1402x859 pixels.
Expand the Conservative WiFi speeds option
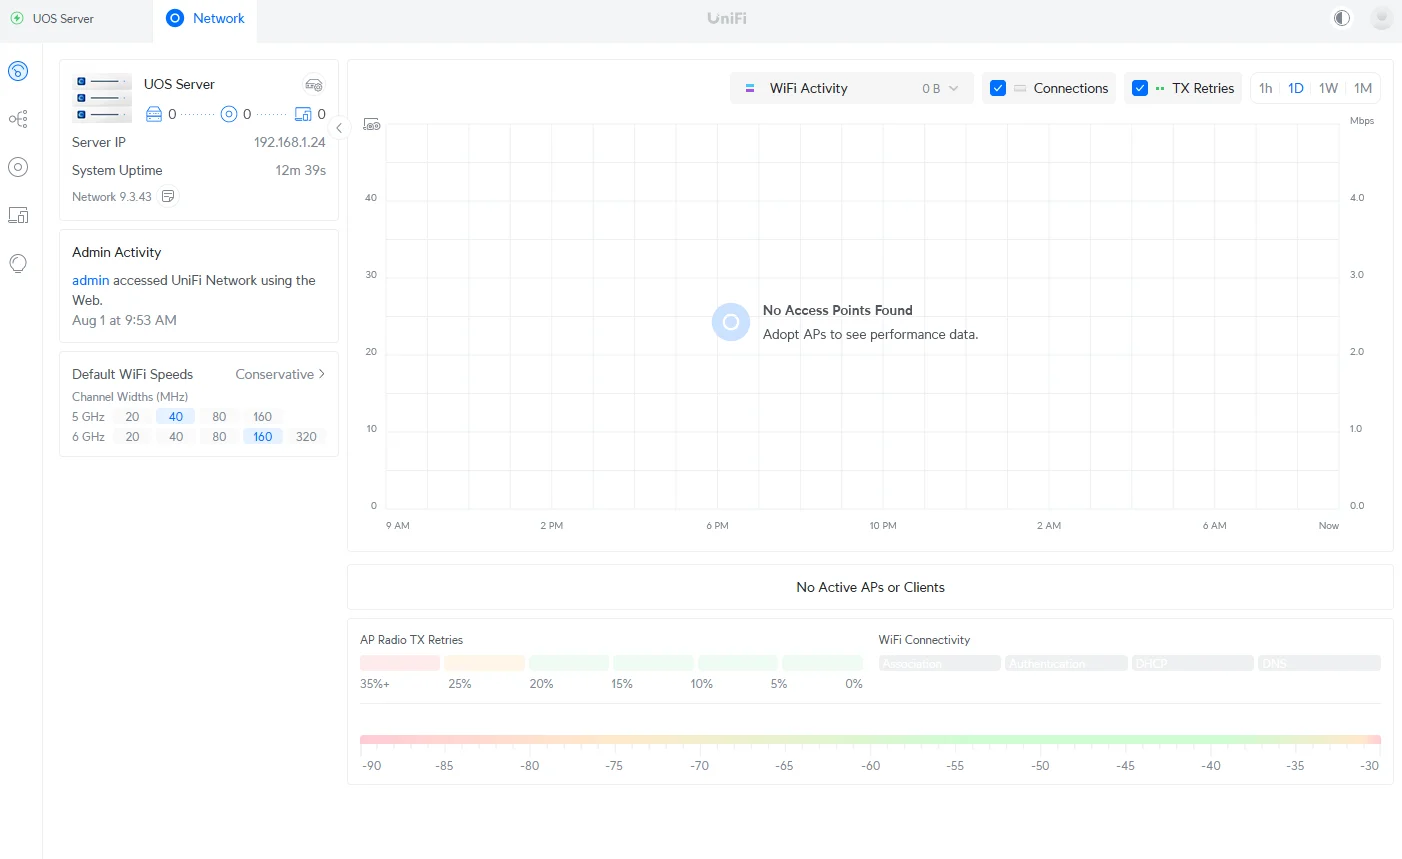click(x=280, y=374)
